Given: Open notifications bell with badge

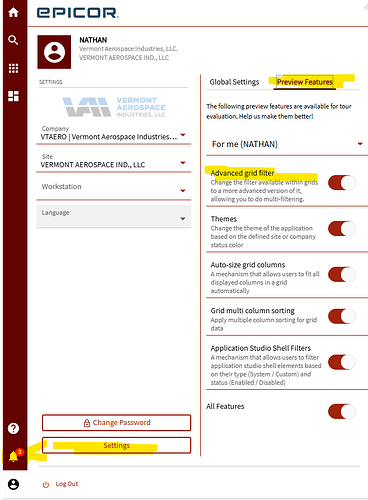Looking at the screenshot, I should [14, 456].
